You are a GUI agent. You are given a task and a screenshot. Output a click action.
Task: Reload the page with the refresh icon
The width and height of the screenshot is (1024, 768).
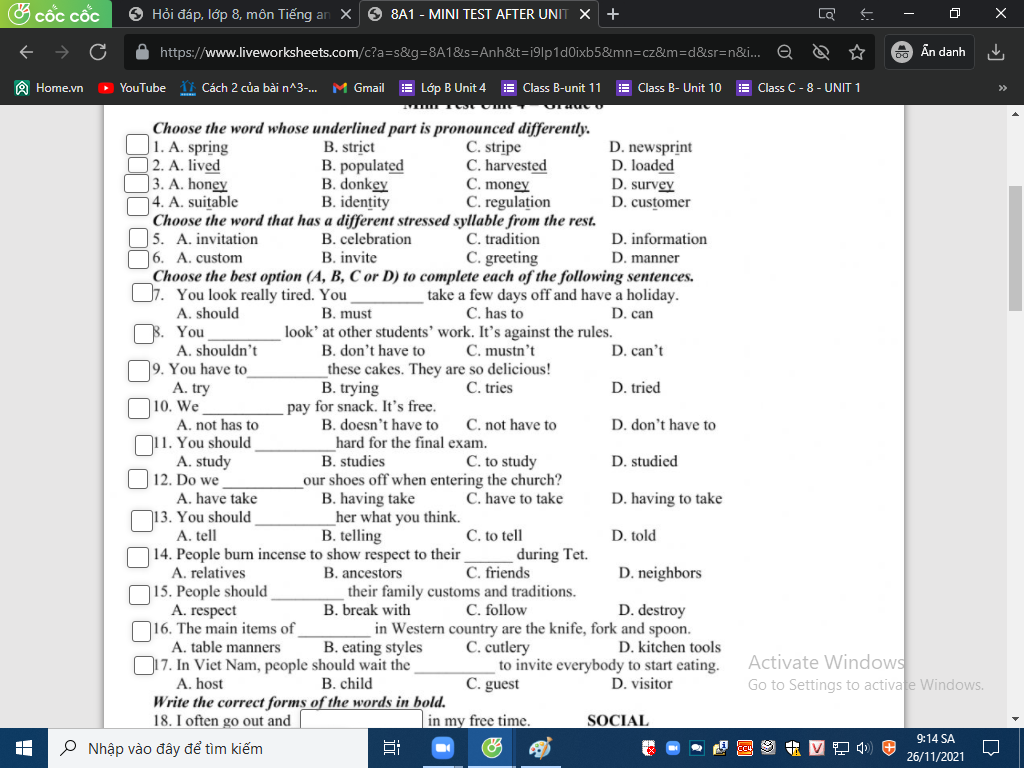tap(98, 52)
